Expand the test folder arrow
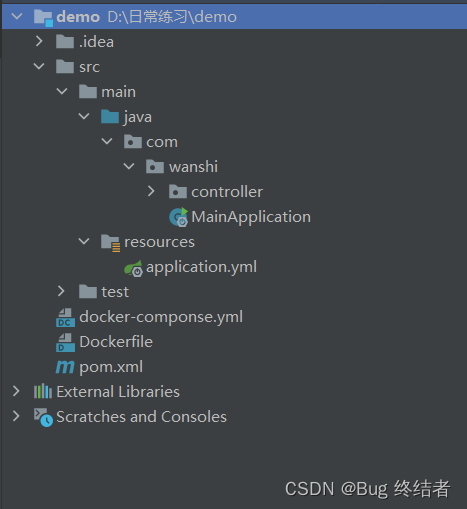467x509 pixels. [x=61, y=291]
